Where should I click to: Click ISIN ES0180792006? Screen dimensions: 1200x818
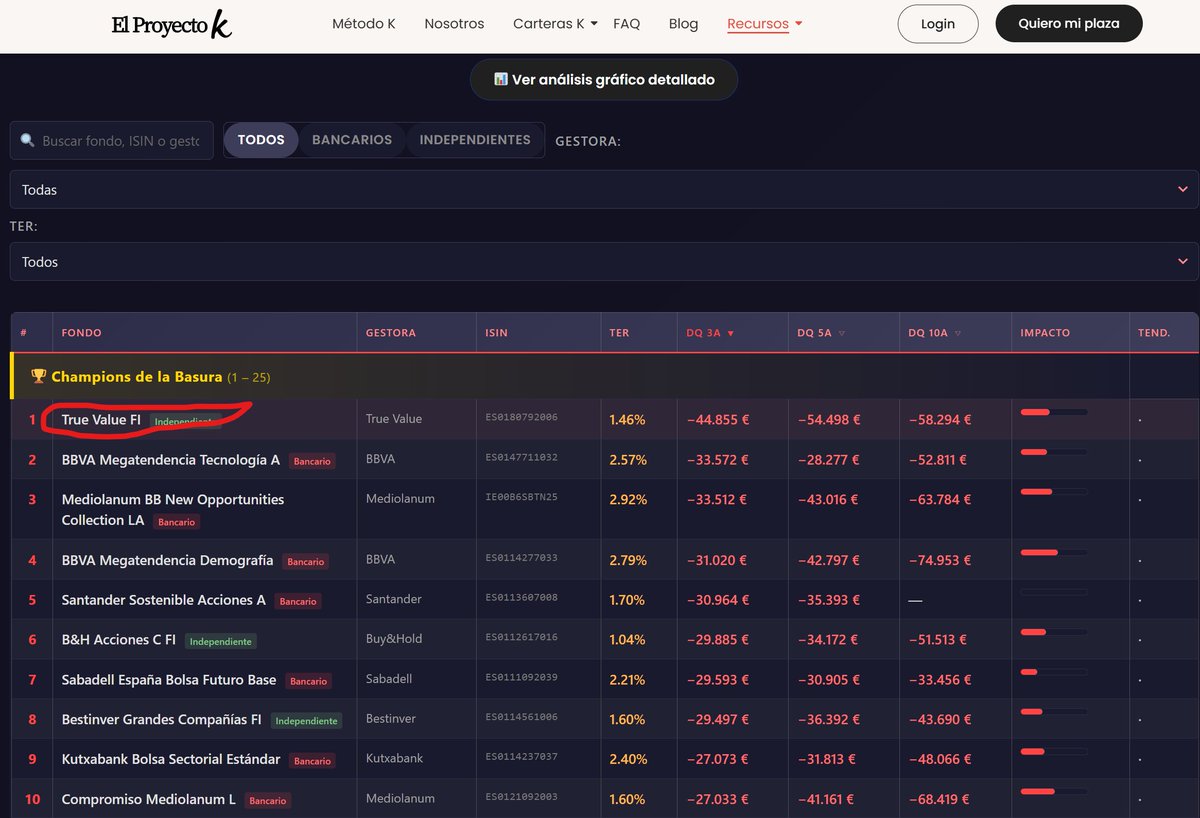tap(522, 417)
